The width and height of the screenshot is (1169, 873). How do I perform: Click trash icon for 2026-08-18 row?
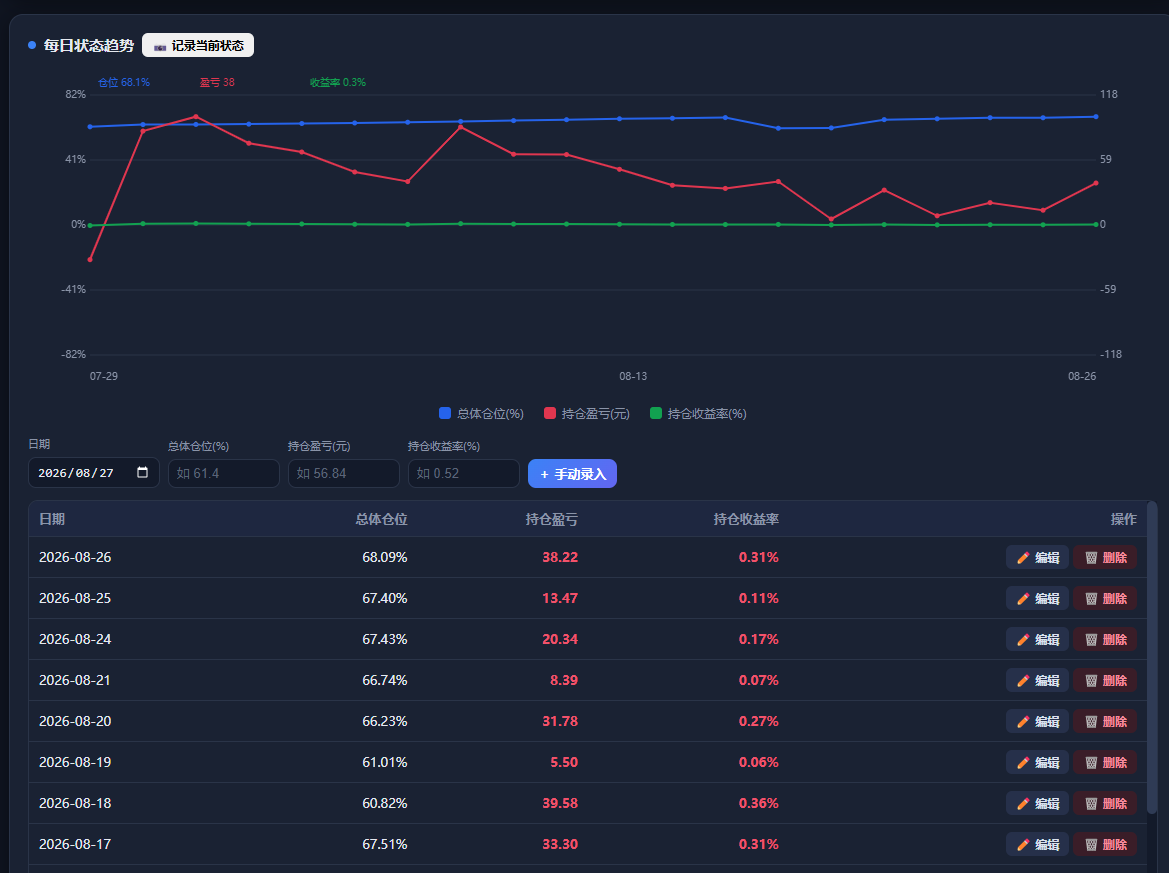coord(1091,804)
